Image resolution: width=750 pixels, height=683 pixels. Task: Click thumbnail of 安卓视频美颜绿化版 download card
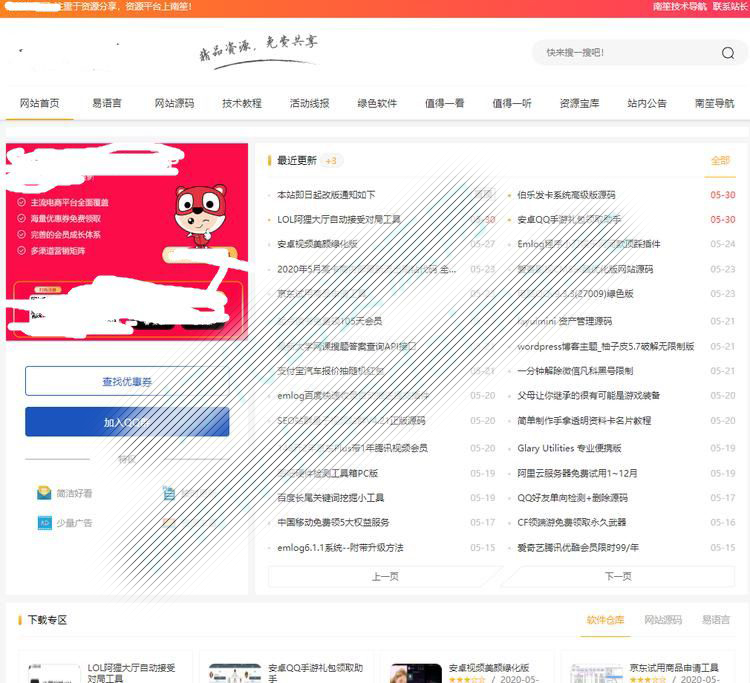(416, 673)
